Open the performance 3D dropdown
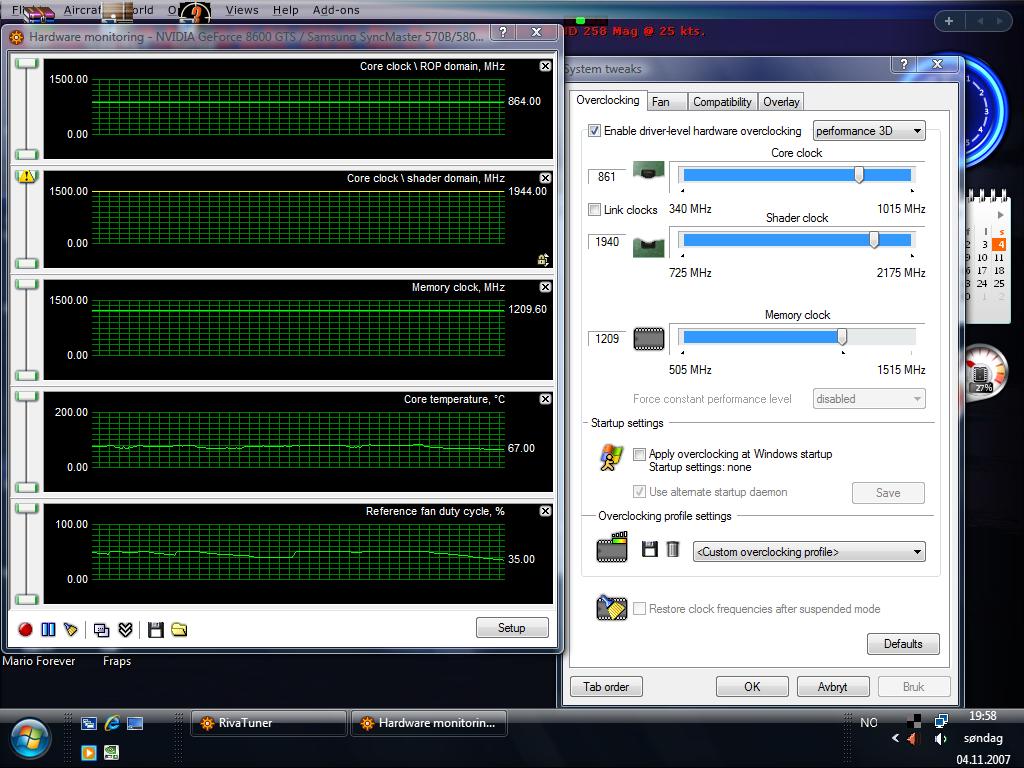Viewport: 1024px width, 768px height. (869, 131)
